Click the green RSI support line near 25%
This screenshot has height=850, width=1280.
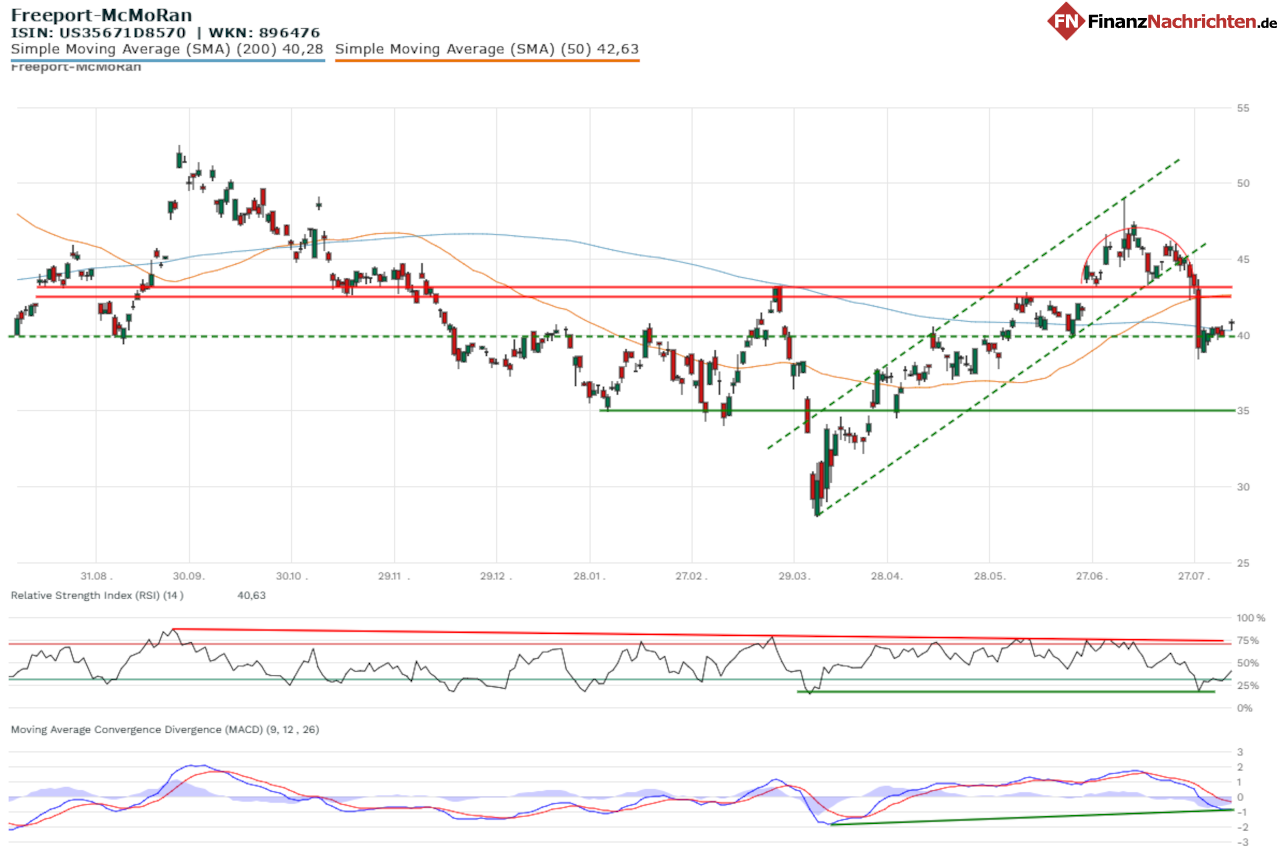pos(1005,691)
